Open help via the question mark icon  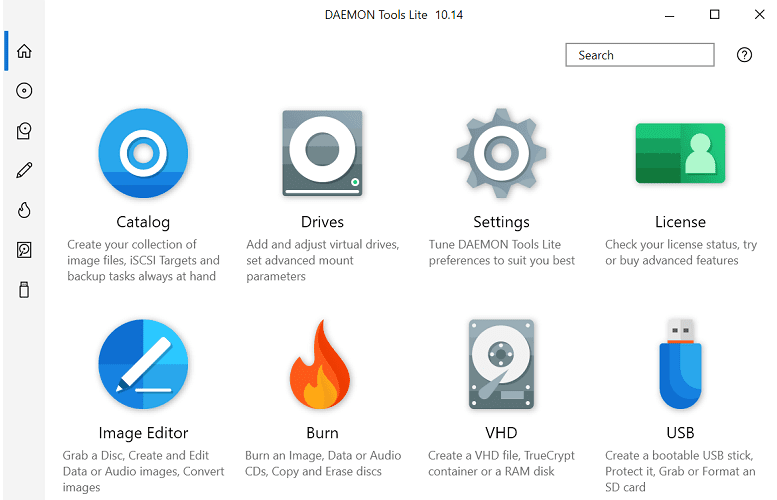click(744, 55)
